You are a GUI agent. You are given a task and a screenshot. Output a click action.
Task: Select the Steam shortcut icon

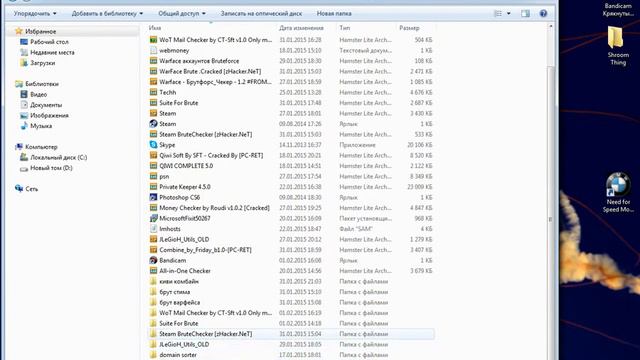tap(153, 124)
